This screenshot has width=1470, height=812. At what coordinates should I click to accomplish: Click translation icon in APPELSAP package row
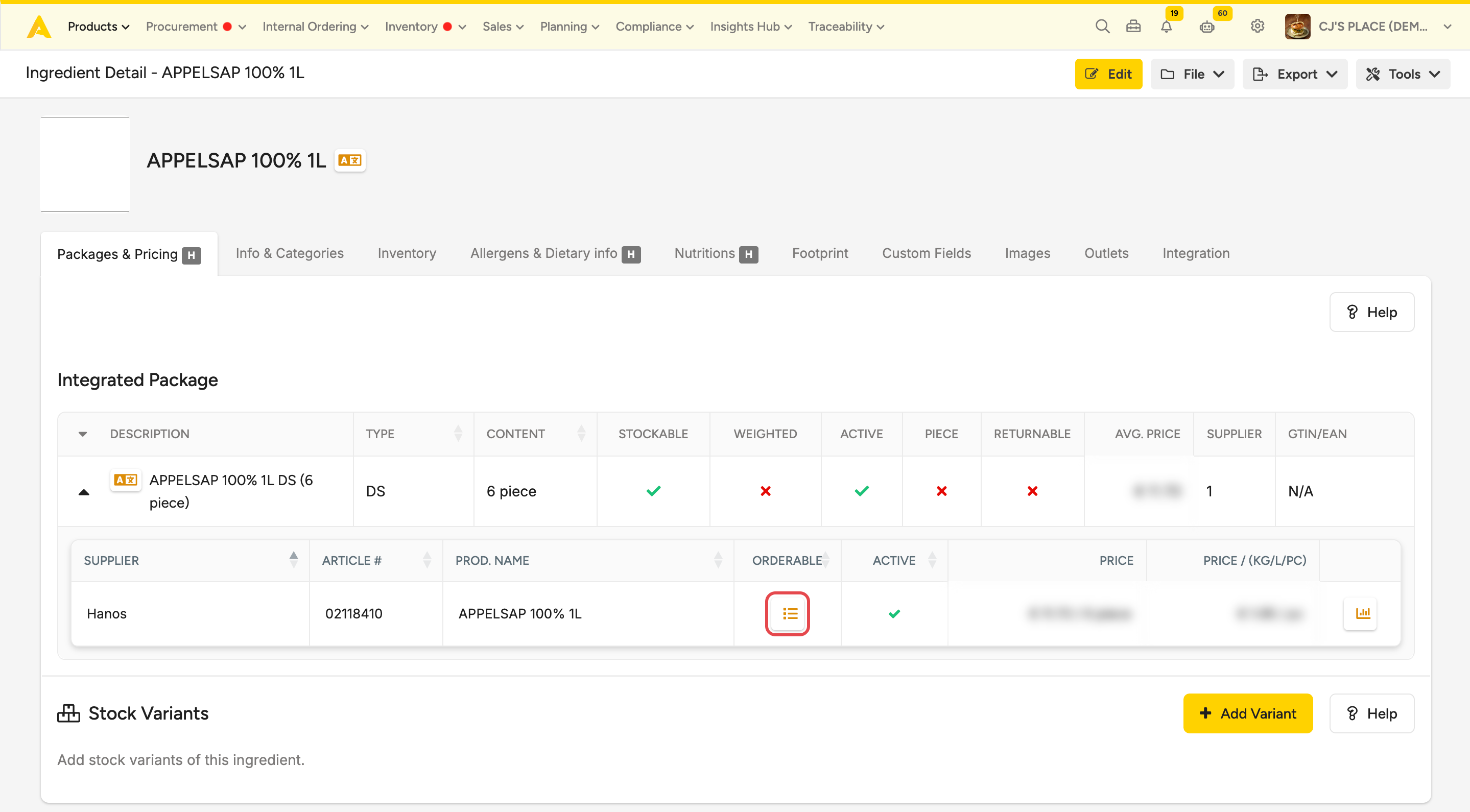point(125,480)
